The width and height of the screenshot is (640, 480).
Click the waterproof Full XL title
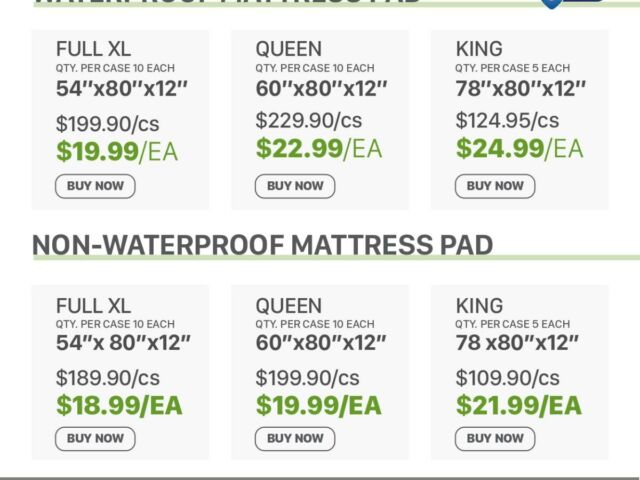(93, 49)
